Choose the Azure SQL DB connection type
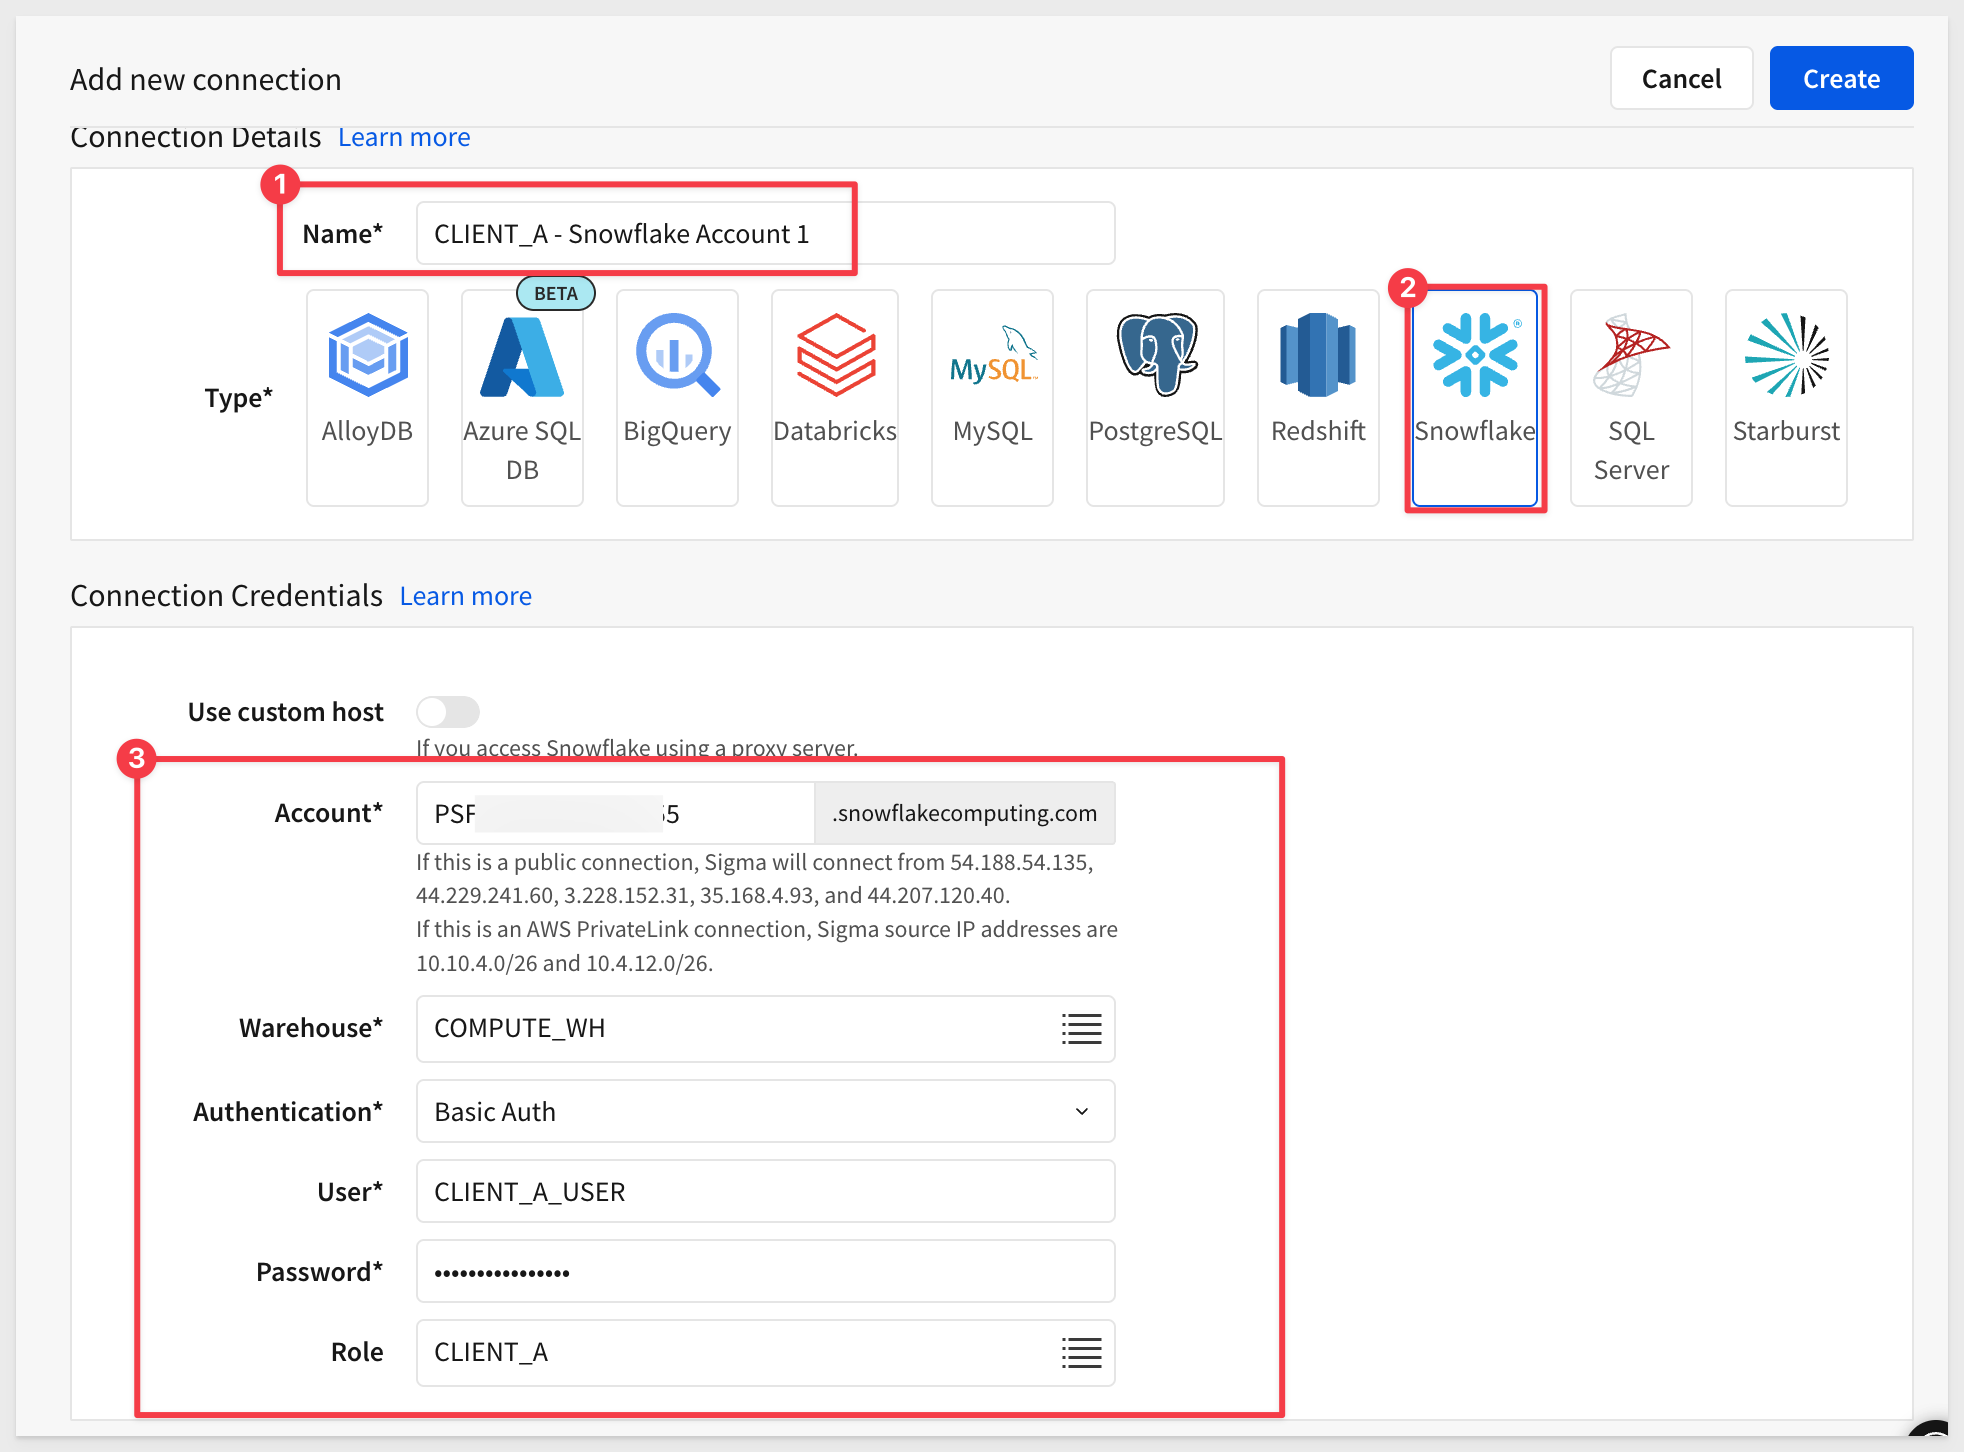This screenshot has width=1964, height=1452. click(x=522, y=398)
